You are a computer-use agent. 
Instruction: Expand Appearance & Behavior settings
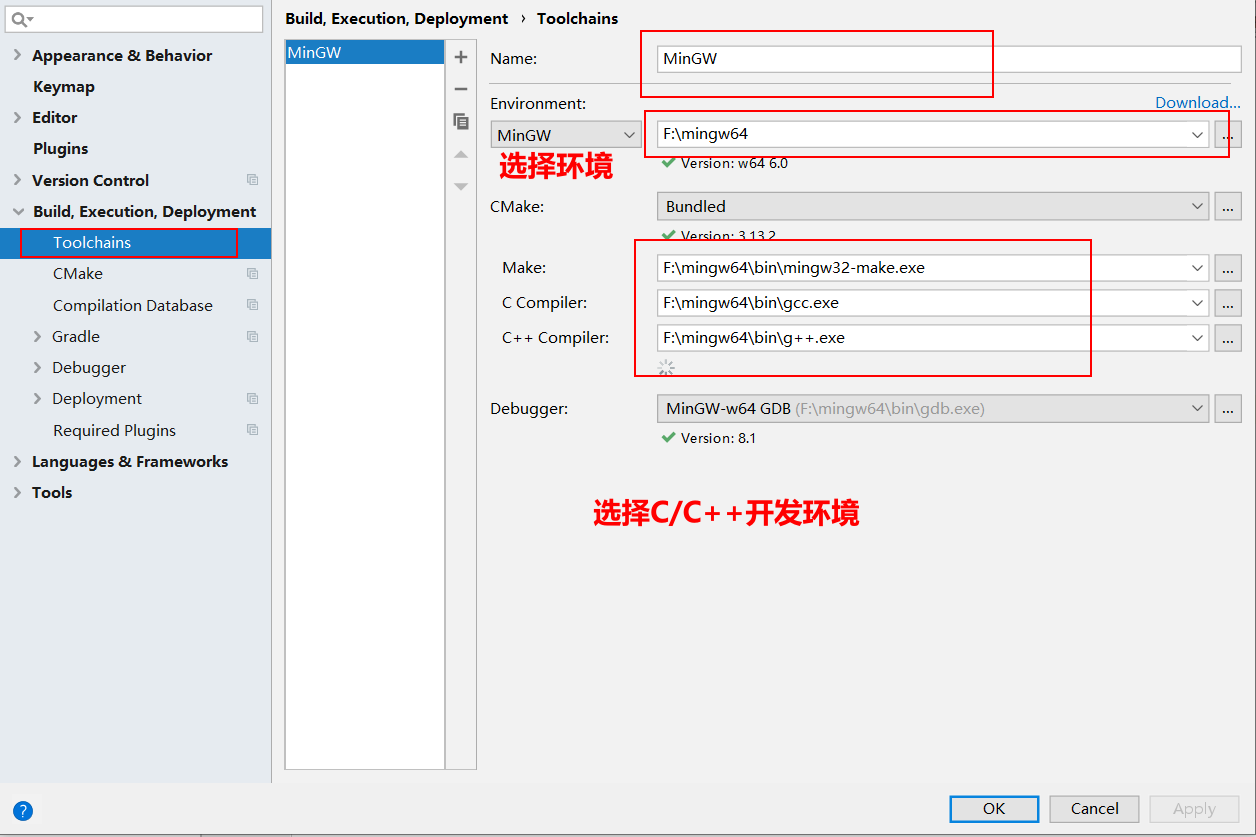pyautogui.click(x=17, y=55)
